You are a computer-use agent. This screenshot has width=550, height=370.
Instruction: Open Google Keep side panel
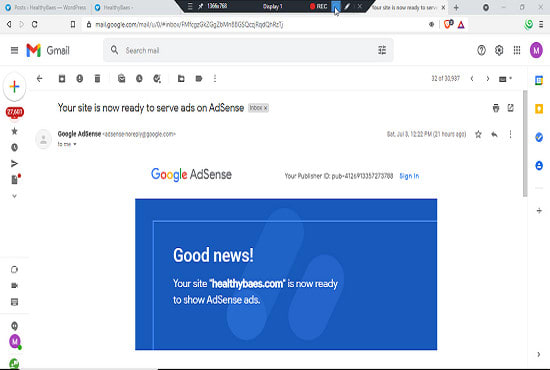tap(539, 109)
